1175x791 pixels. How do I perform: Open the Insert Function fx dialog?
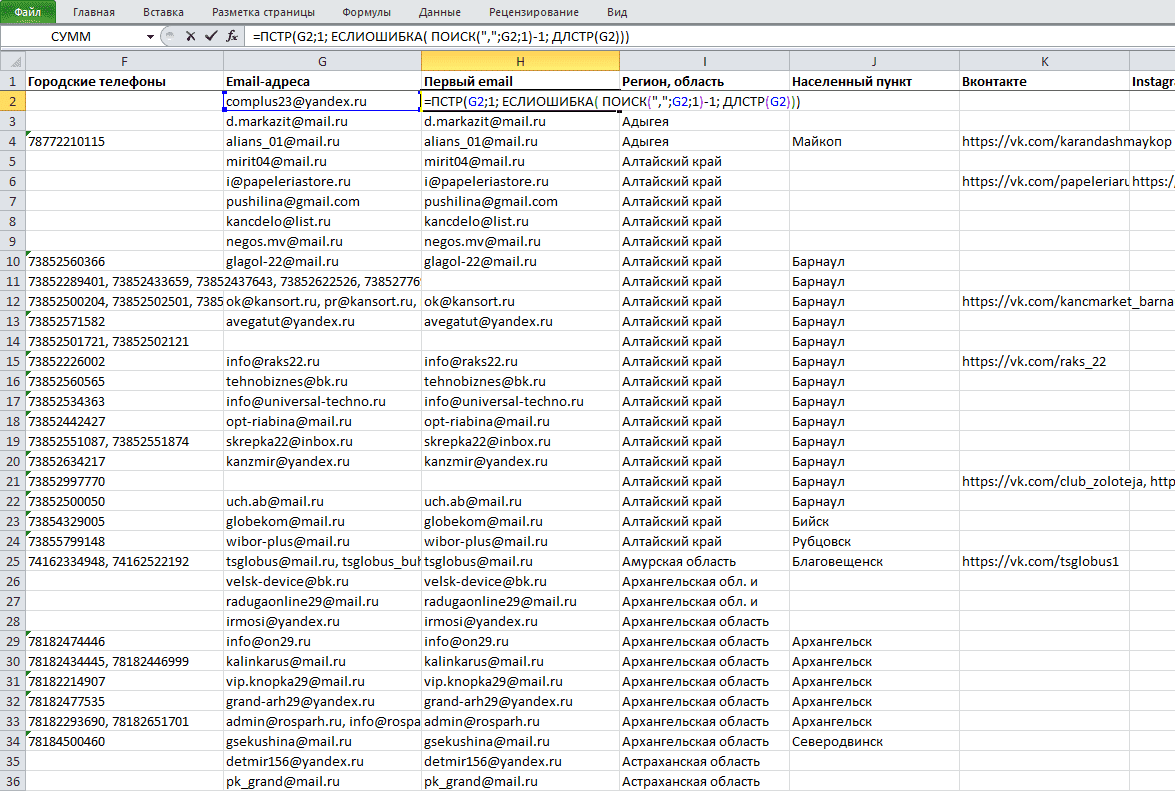coord(232,36)
